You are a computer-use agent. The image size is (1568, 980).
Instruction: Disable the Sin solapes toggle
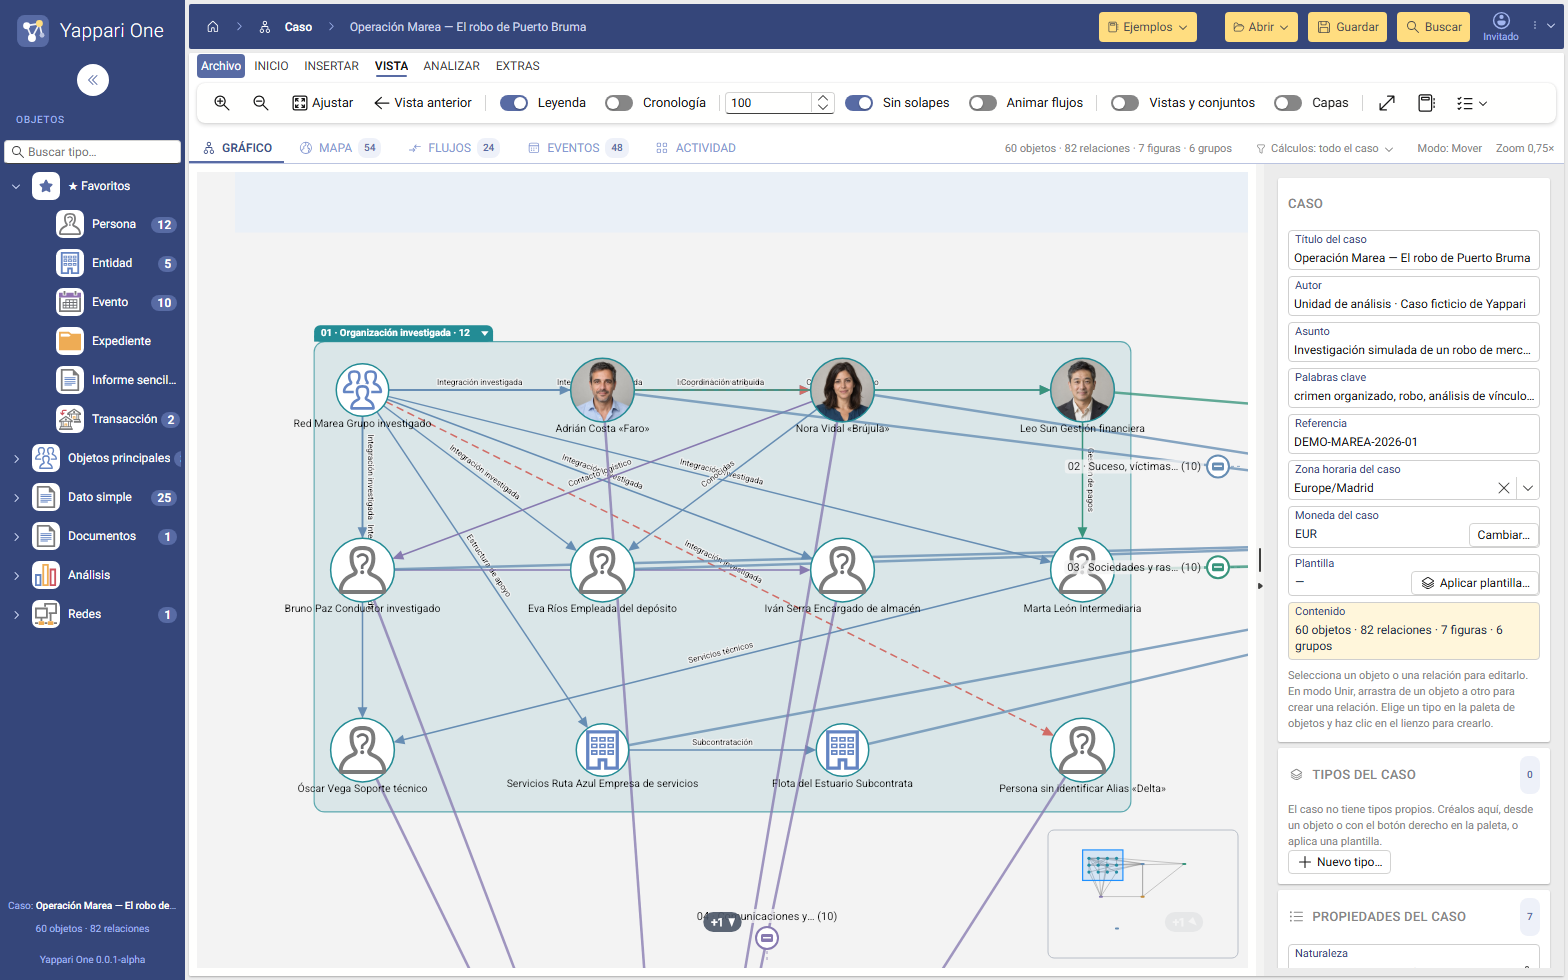point(859,103)
